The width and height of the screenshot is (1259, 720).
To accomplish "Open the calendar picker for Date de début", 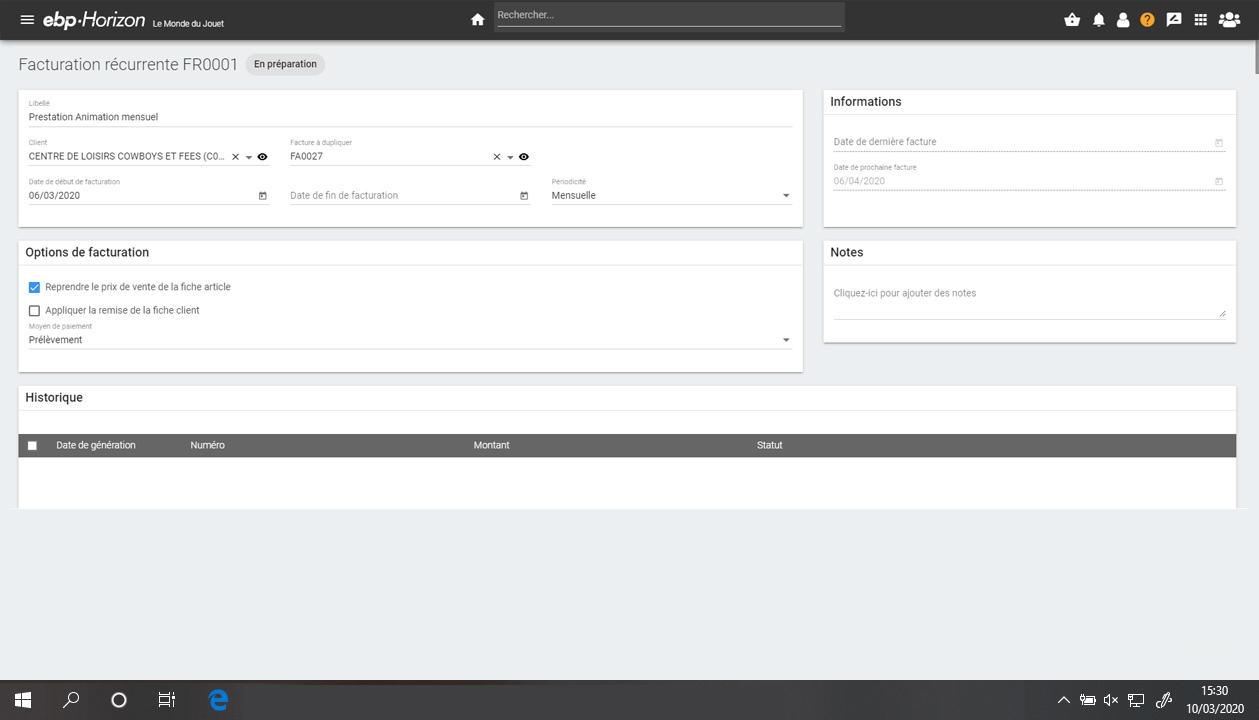I will (262, 195).
